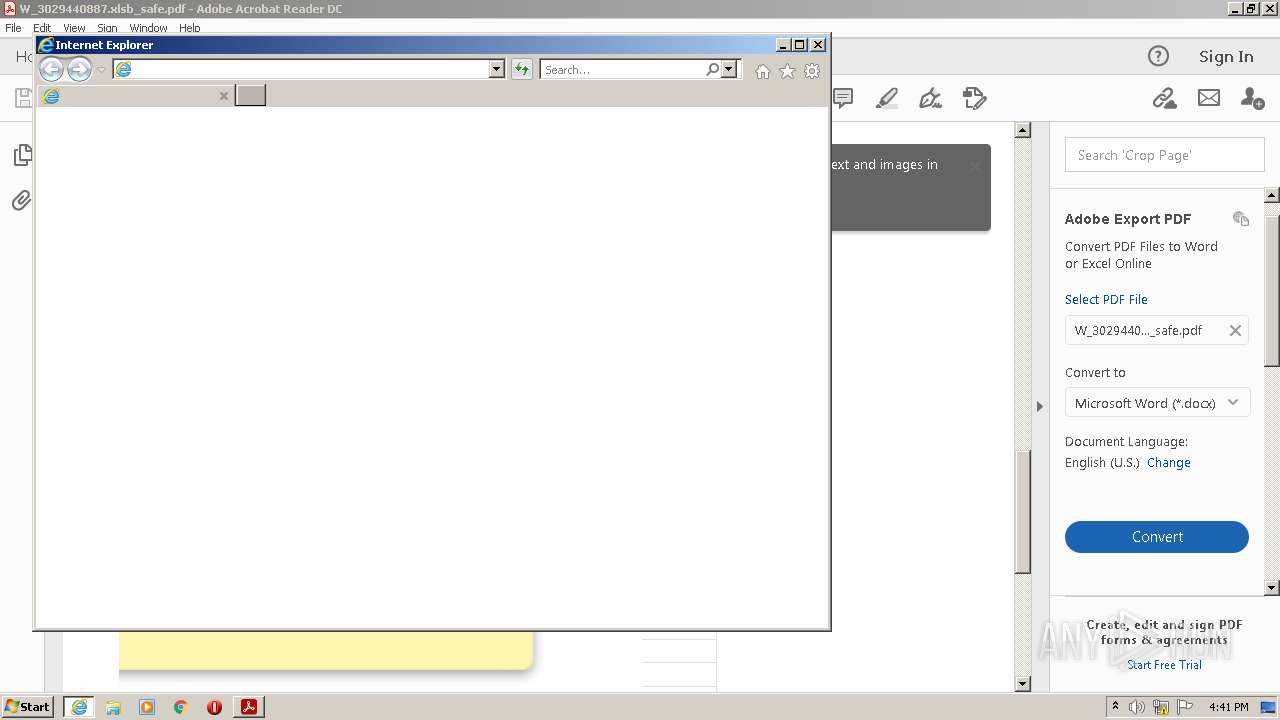This screenshot has width=1280, height=720.
Task: Close the blank Internet Explorer tab
Action: click(224, 96)
